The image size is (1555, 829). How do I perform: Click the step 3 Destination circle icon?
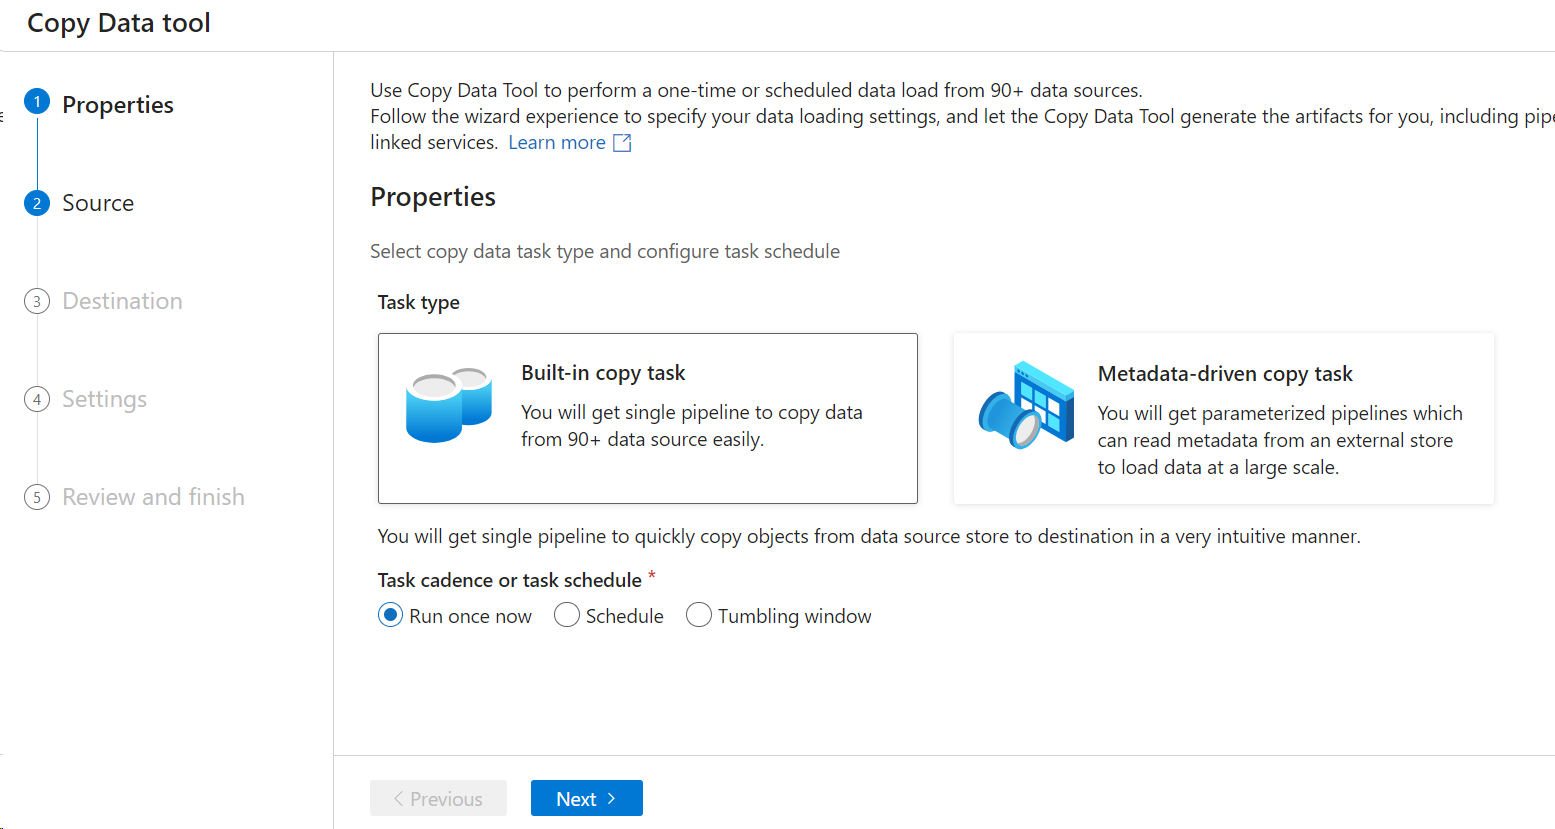point(37,301)
